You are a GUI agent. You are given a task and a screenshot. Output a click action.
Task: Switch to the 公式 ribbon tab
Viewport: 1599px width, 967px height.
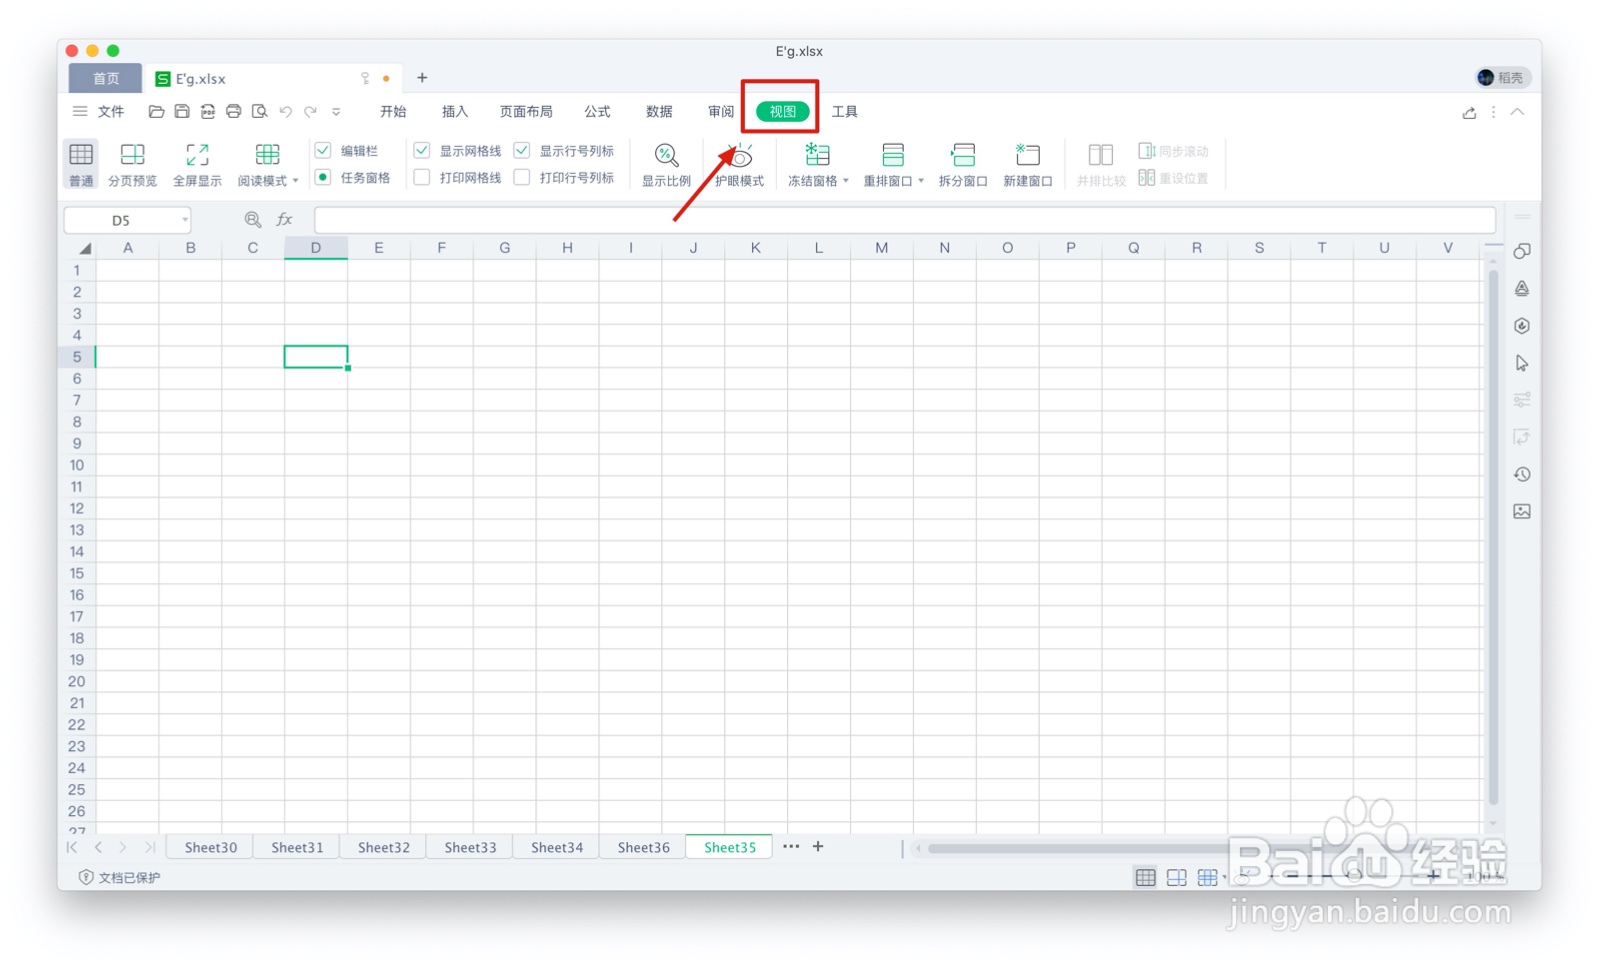point(598,112)
